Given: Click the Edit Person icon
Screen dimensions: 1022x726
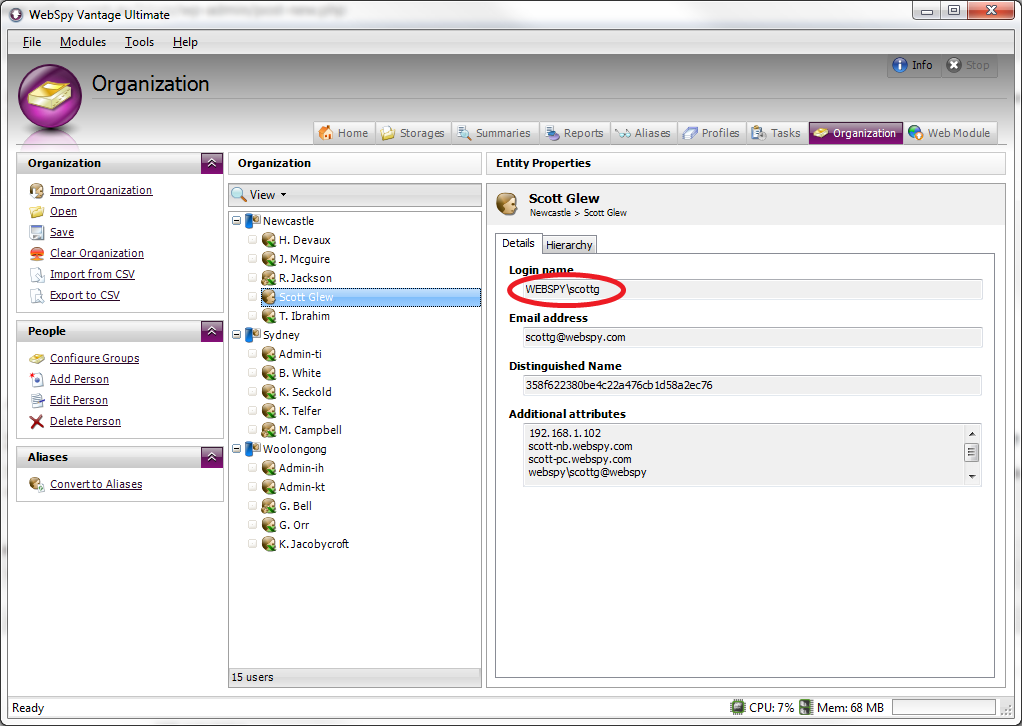Looking at the screenshot, I should [x=36, y=400].
